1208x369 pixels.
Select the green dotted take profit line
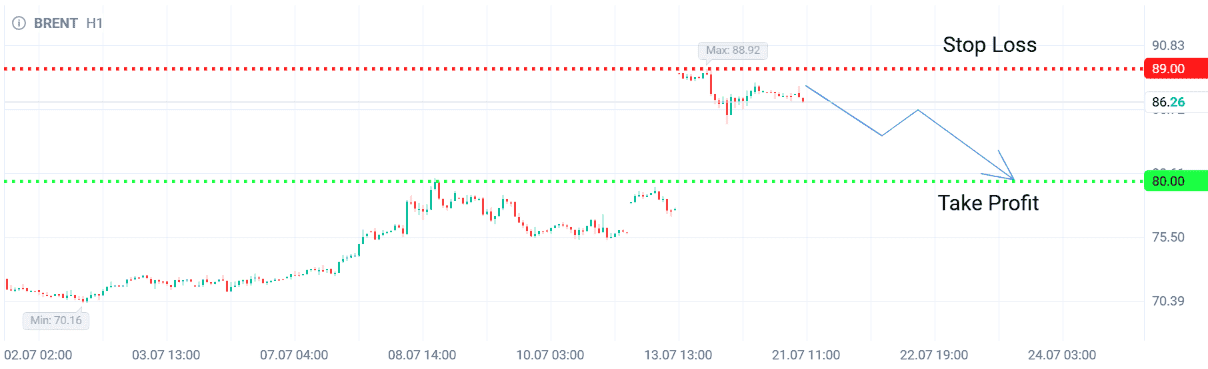[571, 181]
